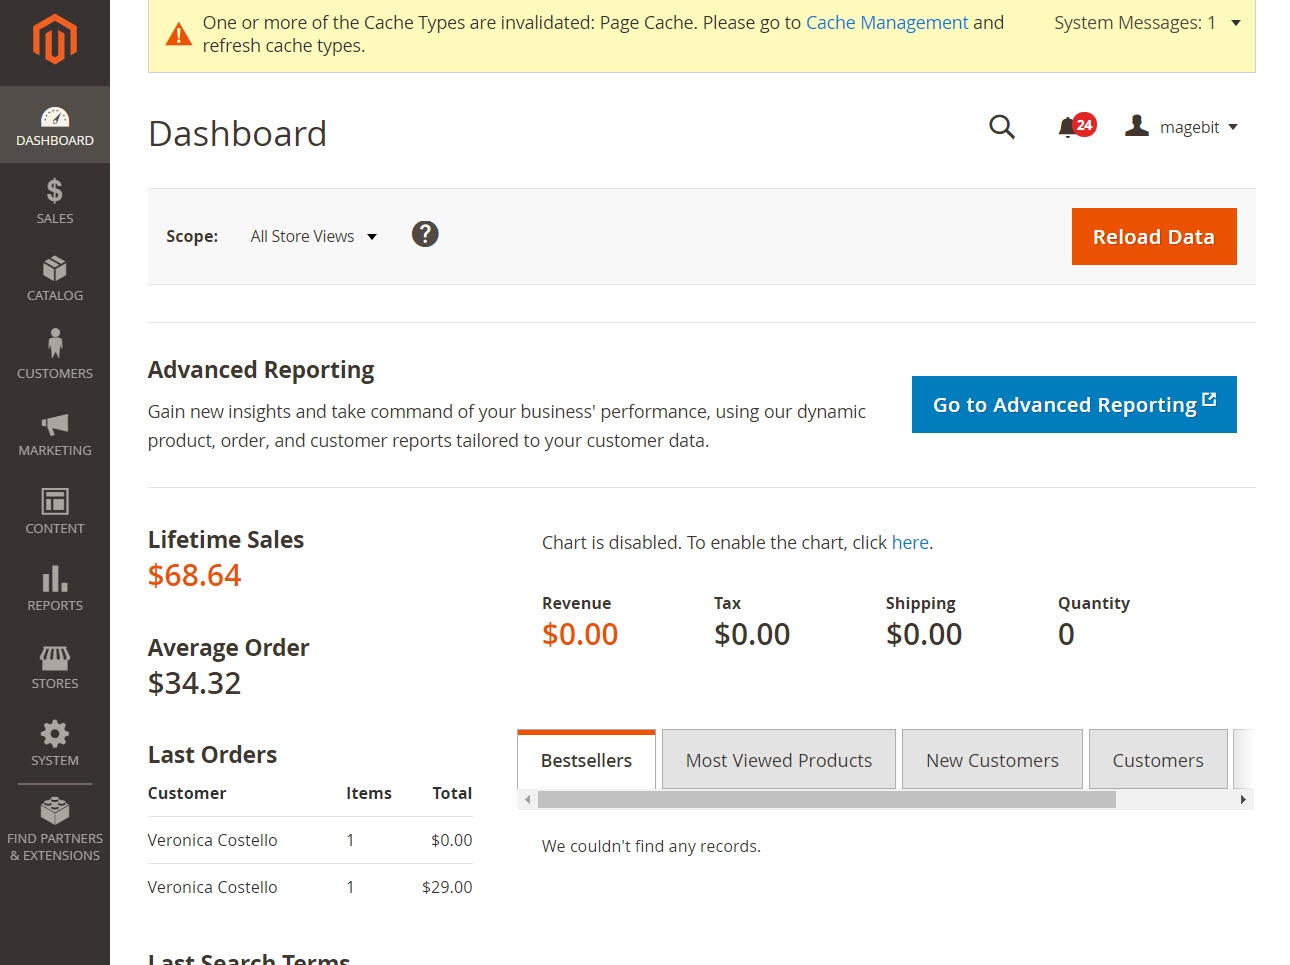Expand the System Messages dropdown
Image resolution: width=1290 pixels, height=965 pixels.
1147,23
